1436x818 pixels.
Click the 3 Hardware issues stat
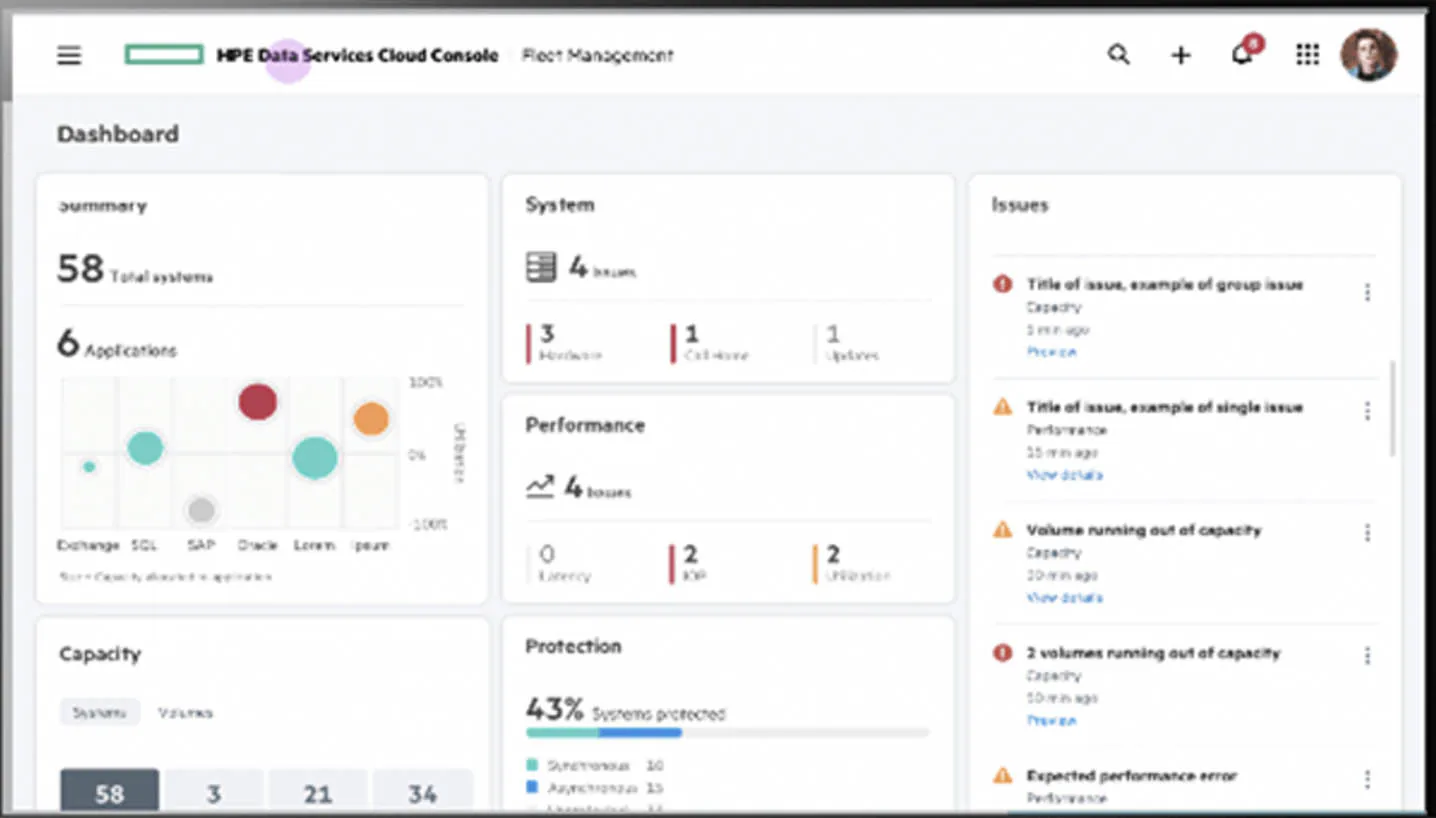tap(565, 343)
